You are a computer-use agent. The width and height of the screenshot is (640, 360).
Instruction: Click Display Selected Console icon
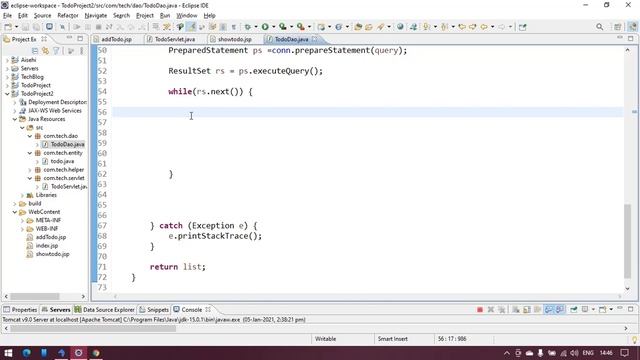pyautogui.click(x=585, y=310)
